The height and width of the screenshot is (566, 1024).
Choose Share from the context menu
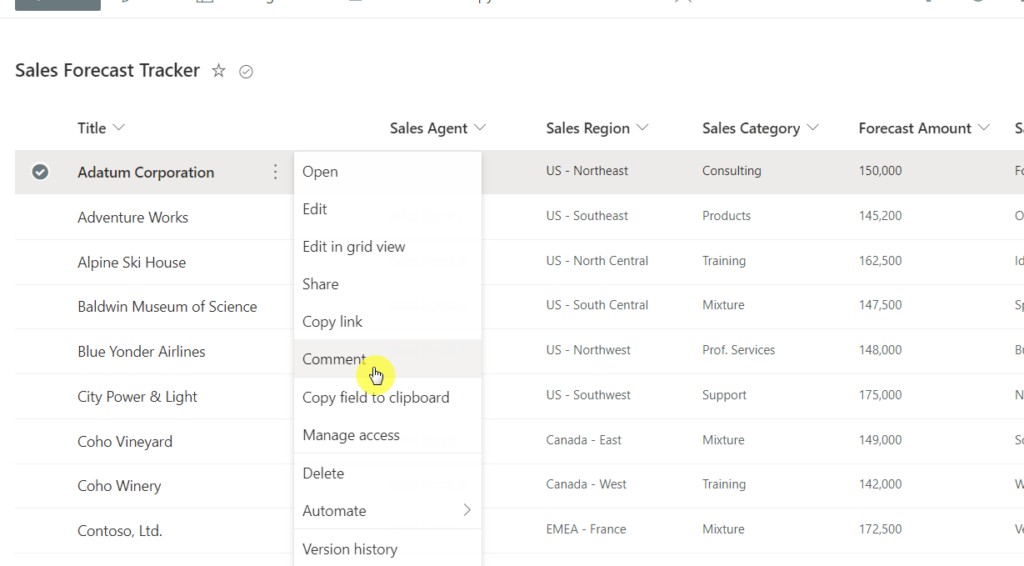pyautogui.click(x=388, y=284)
